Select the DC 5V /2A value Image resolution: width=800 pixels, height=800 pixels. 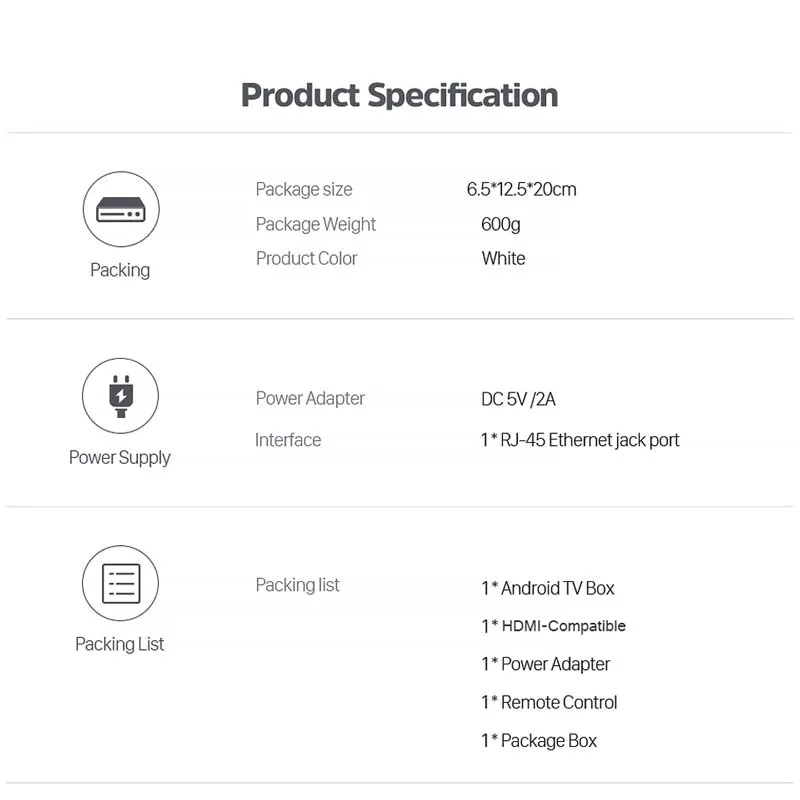pyautogui.click(x=518, y=399)
